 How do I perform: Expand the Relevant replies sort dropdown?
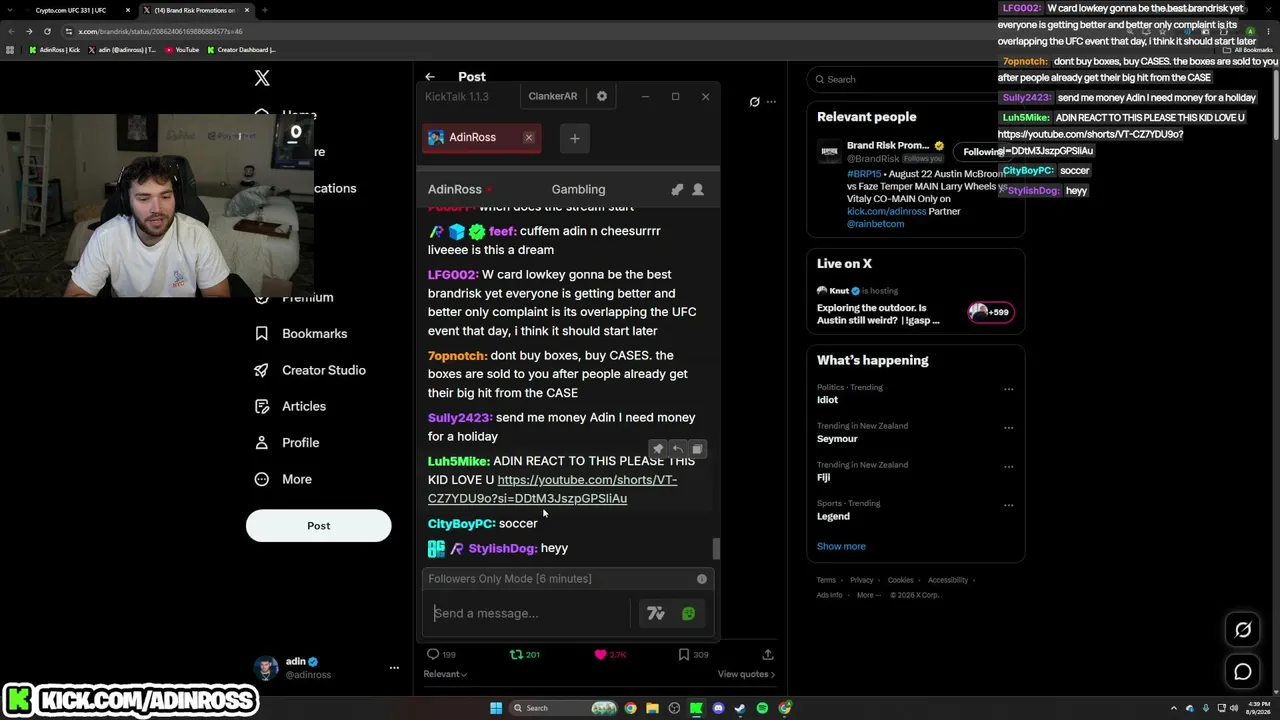(x=445, y=674)
